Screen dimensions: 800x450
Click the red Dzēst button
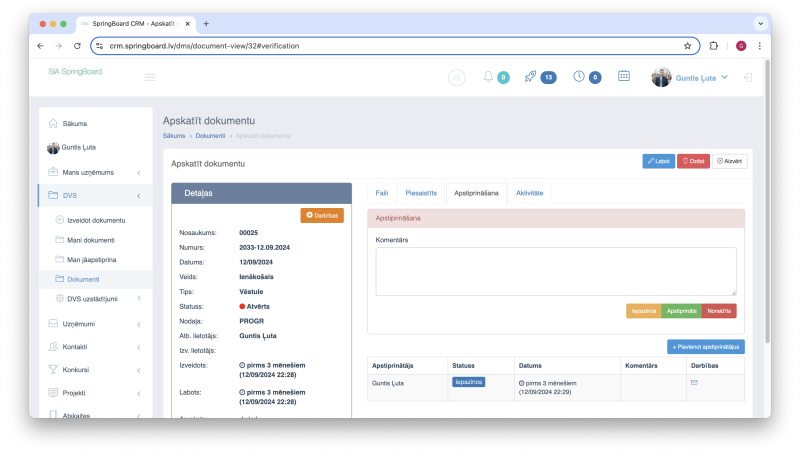coord(693,161)
